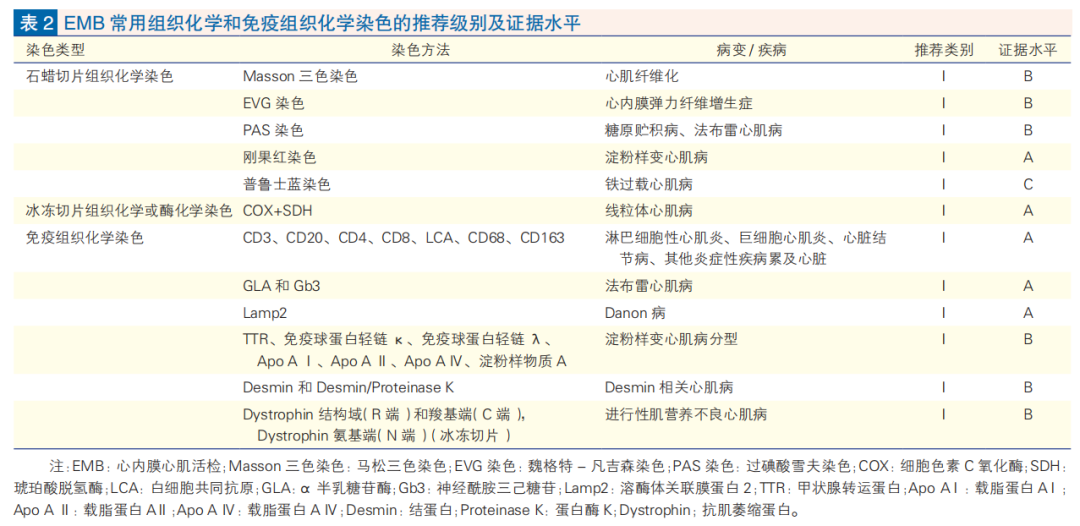The width and height of the screenshot is (1080, 526).
Task: Select the 'Lamp2' cell
Action: click(264, 313)
